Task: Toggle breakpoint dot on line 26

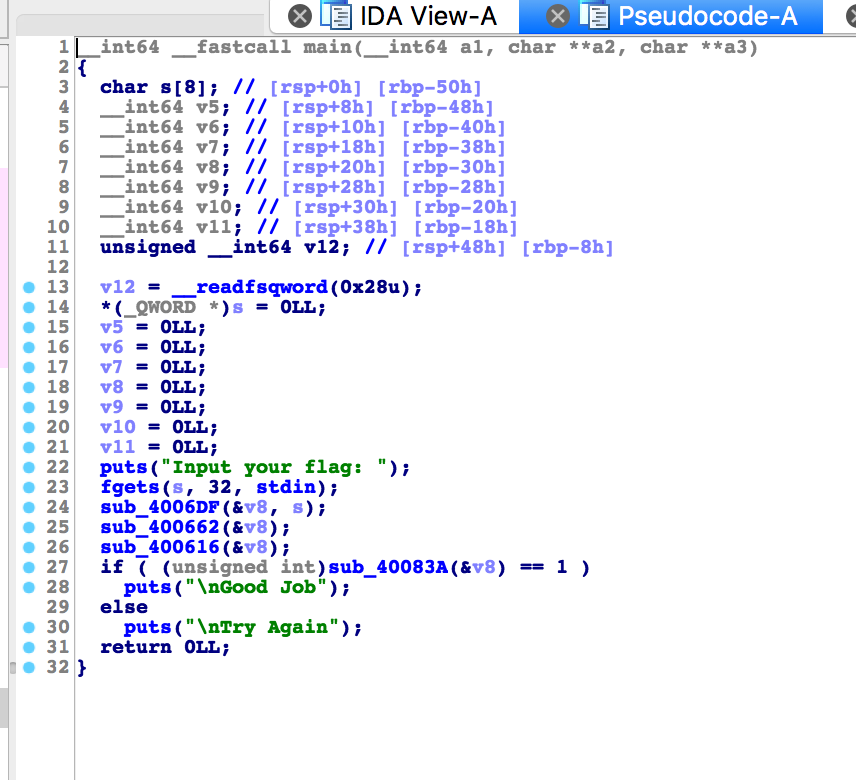Action: point(29,547)
